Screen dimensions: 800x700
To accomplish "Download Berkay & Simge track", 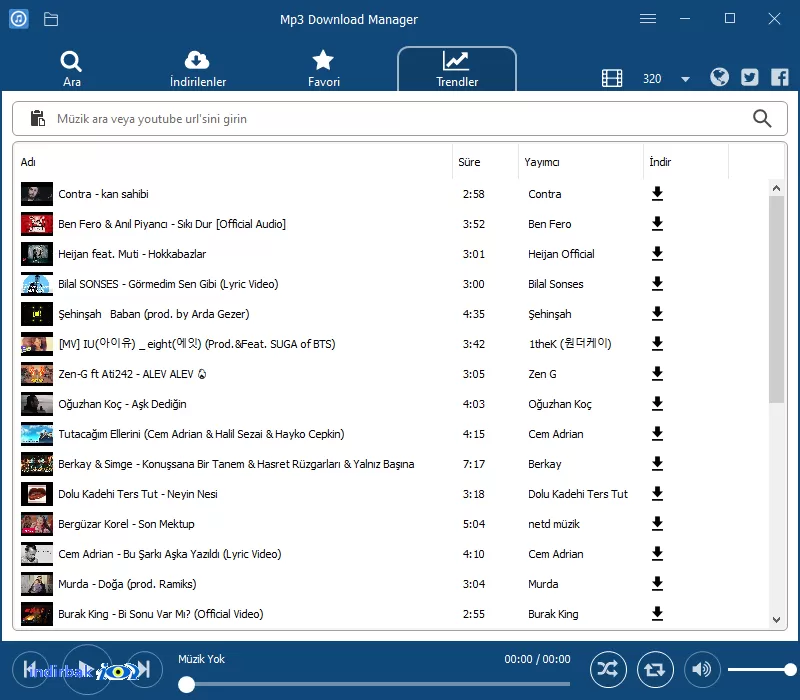I will (x=657, y=464).
